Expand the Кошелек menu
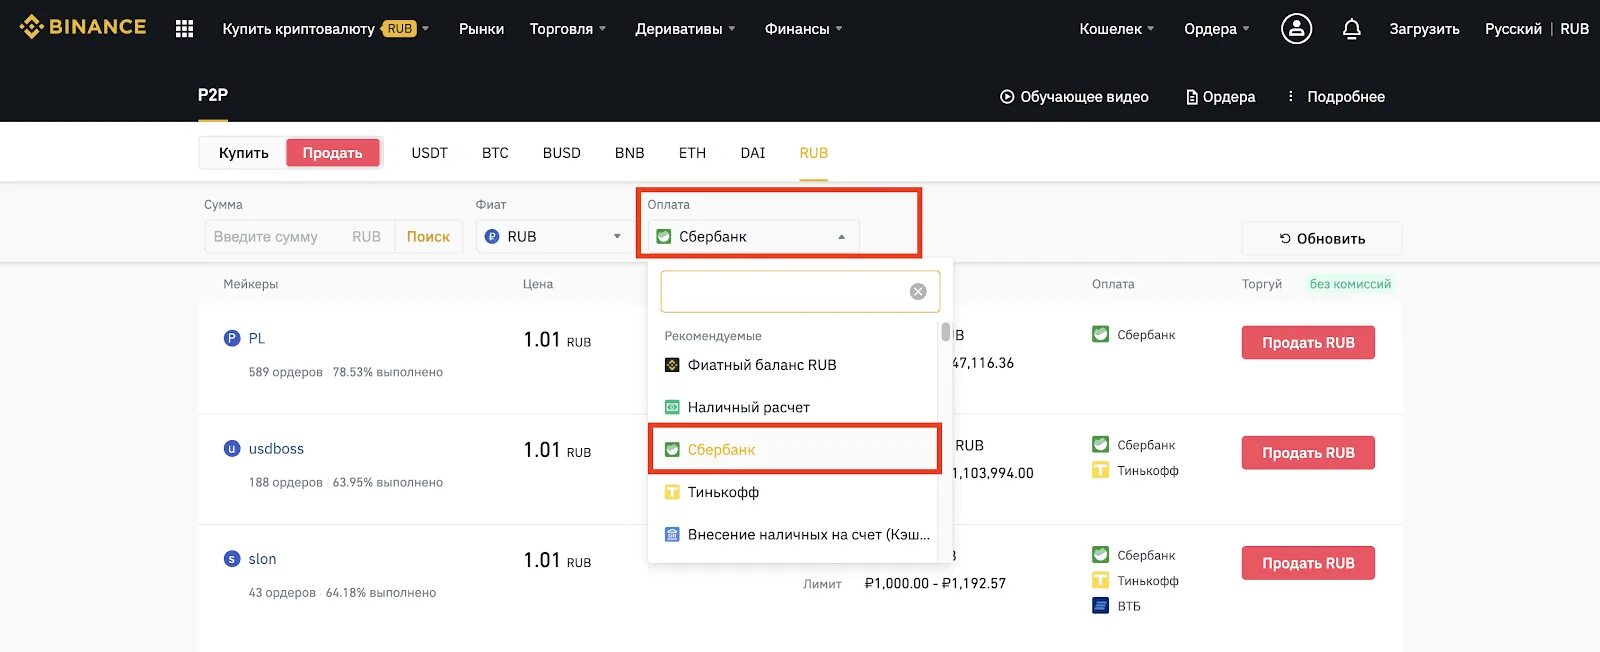1600x652 pixels. 1116,29
